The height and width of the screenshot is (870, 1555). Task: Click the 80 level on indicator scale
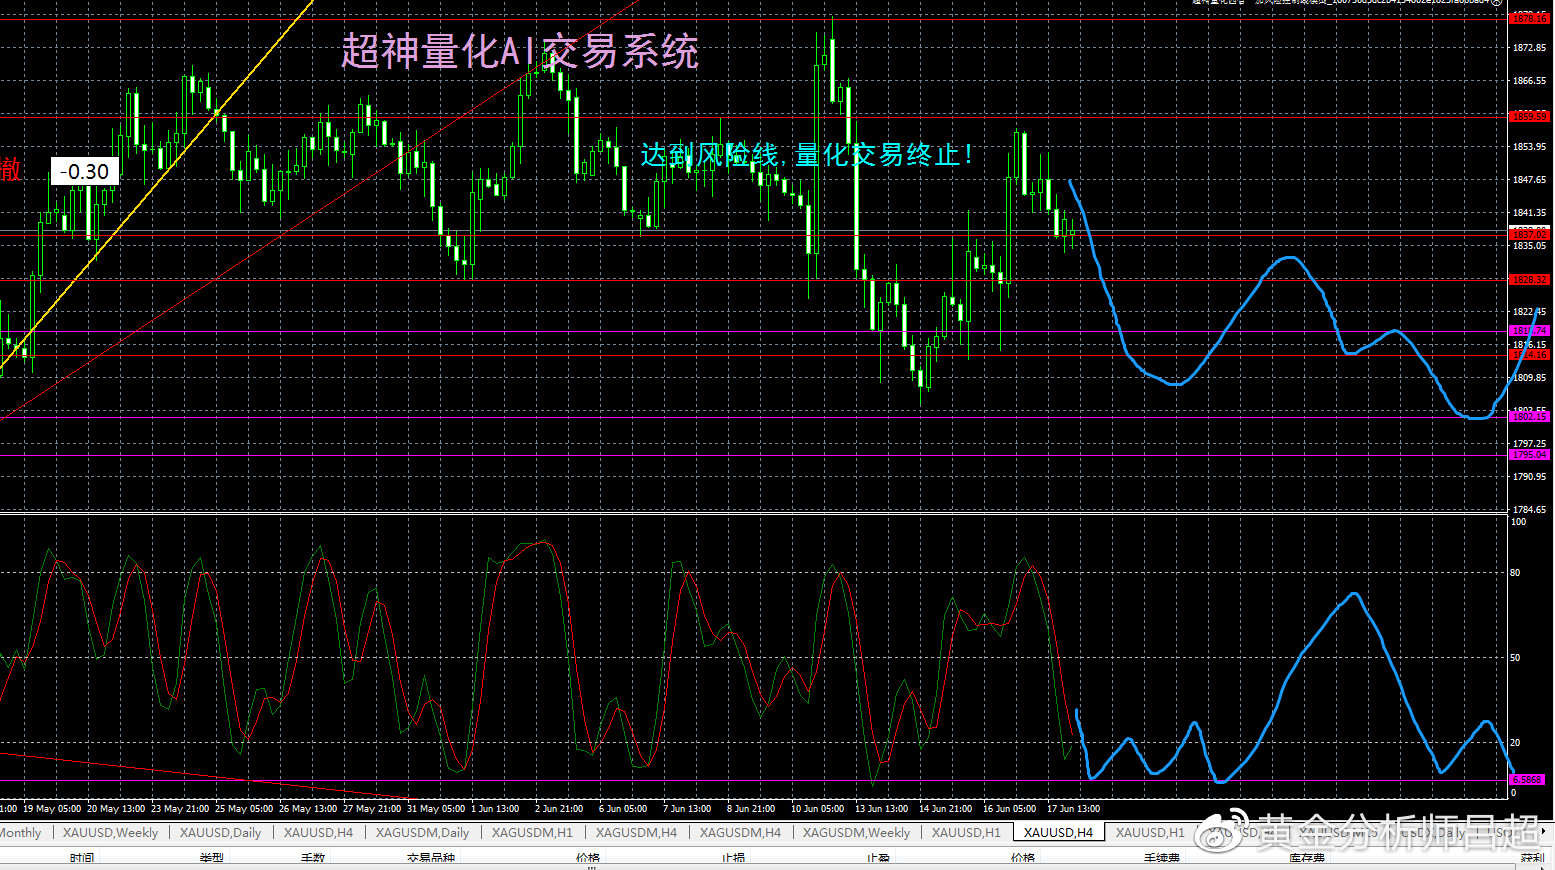tap(1516, 573)
